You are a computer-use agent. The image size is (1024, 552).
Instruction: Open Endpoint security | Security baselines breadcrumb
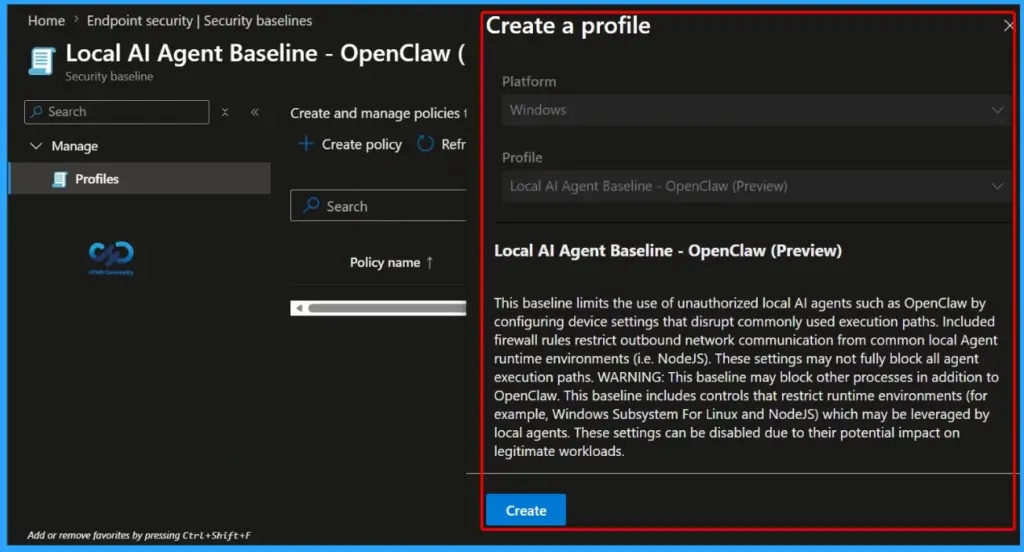click(199, 21)
